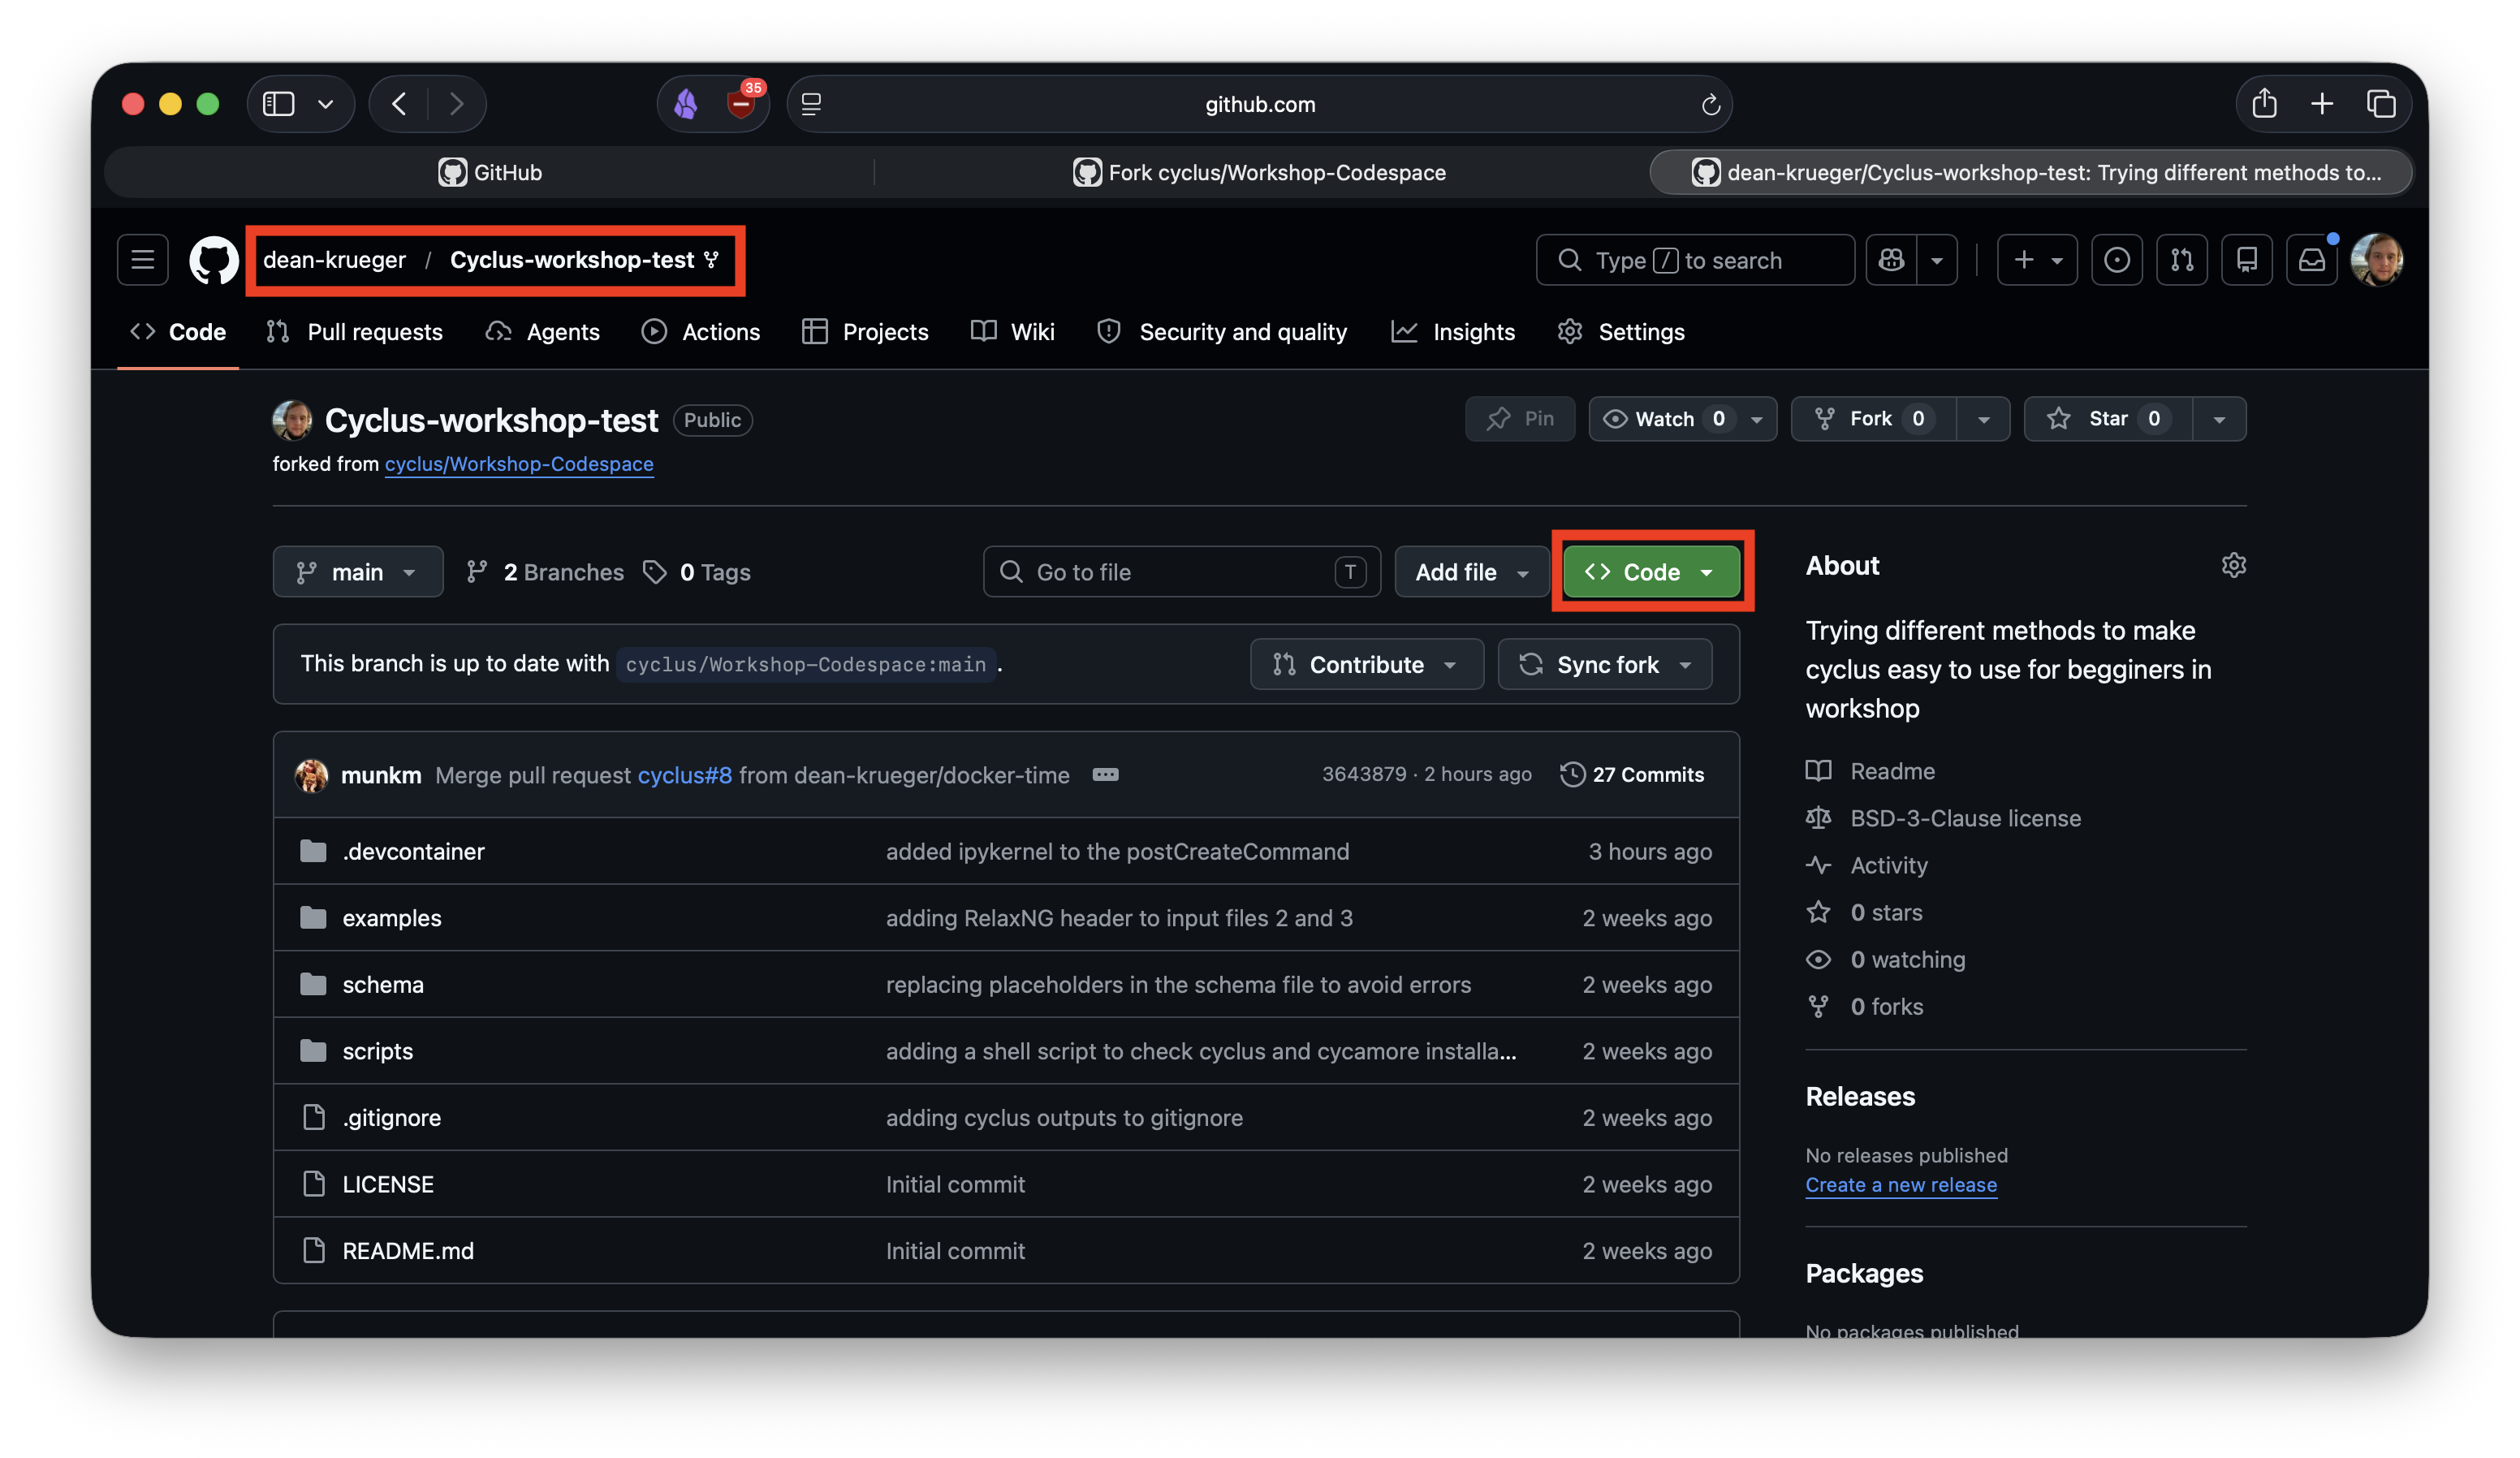Open the LICENSE file

coord(388,1184)
